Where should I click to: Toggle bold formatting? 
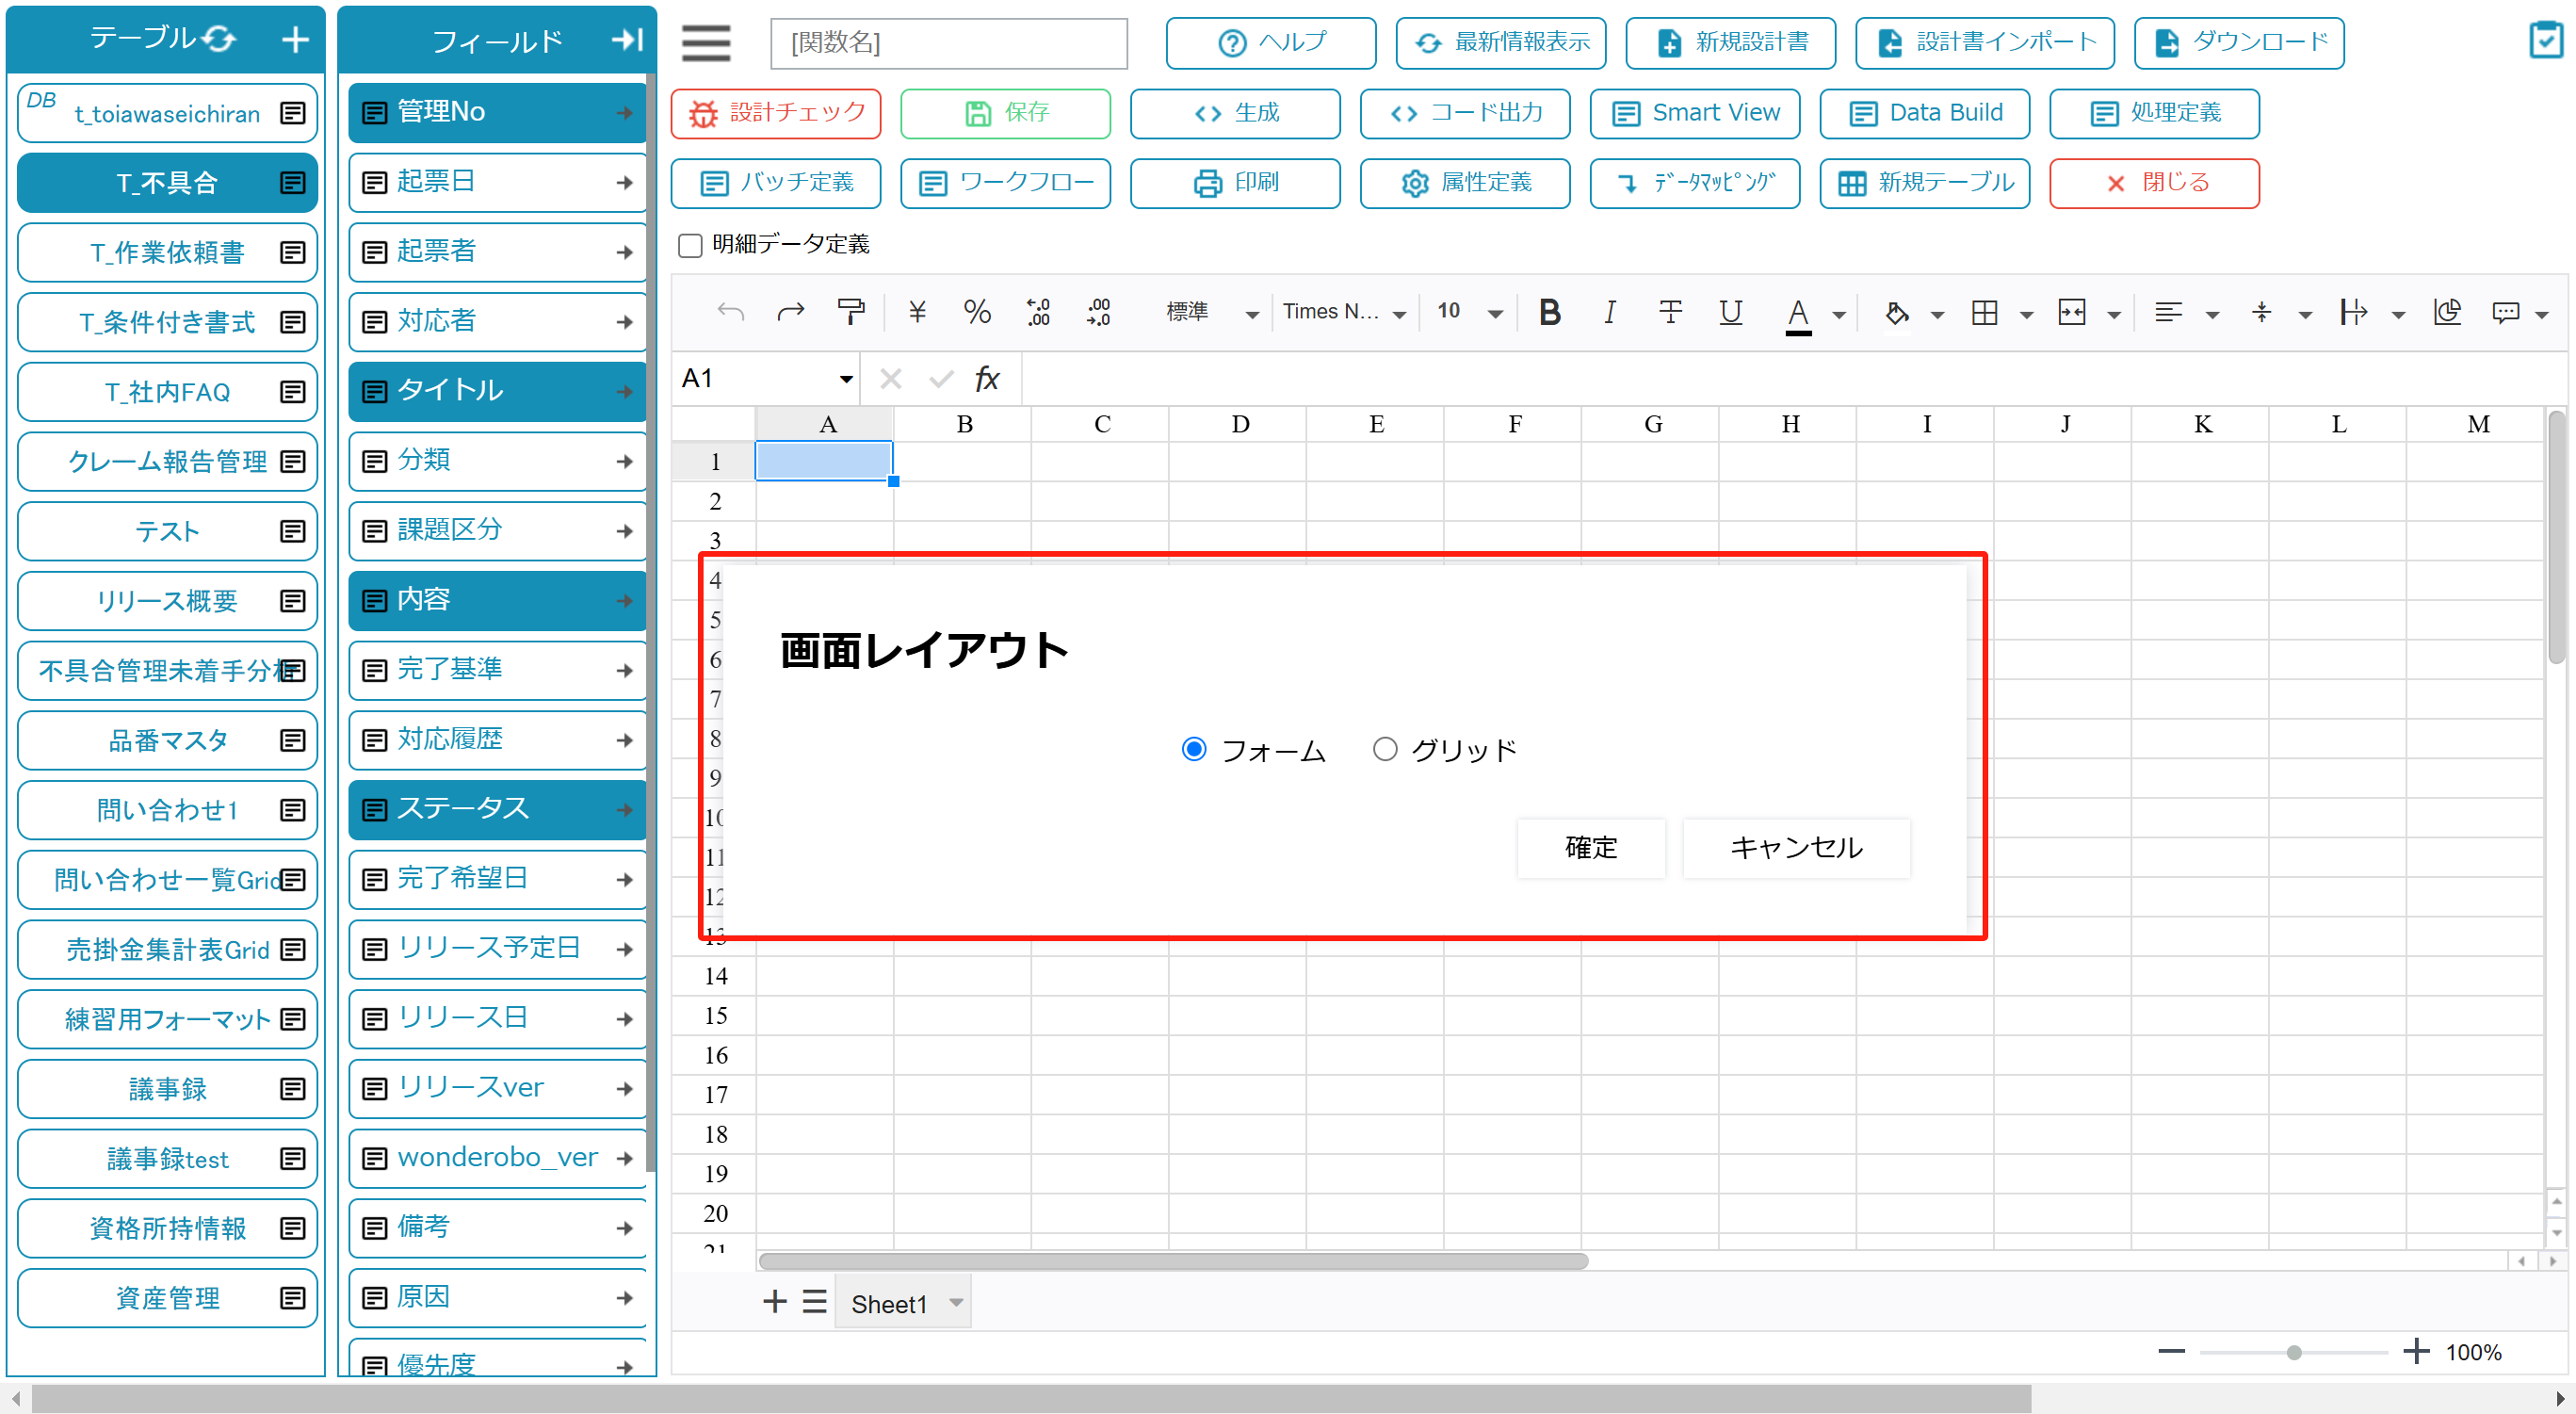[x=1550, y=313]
